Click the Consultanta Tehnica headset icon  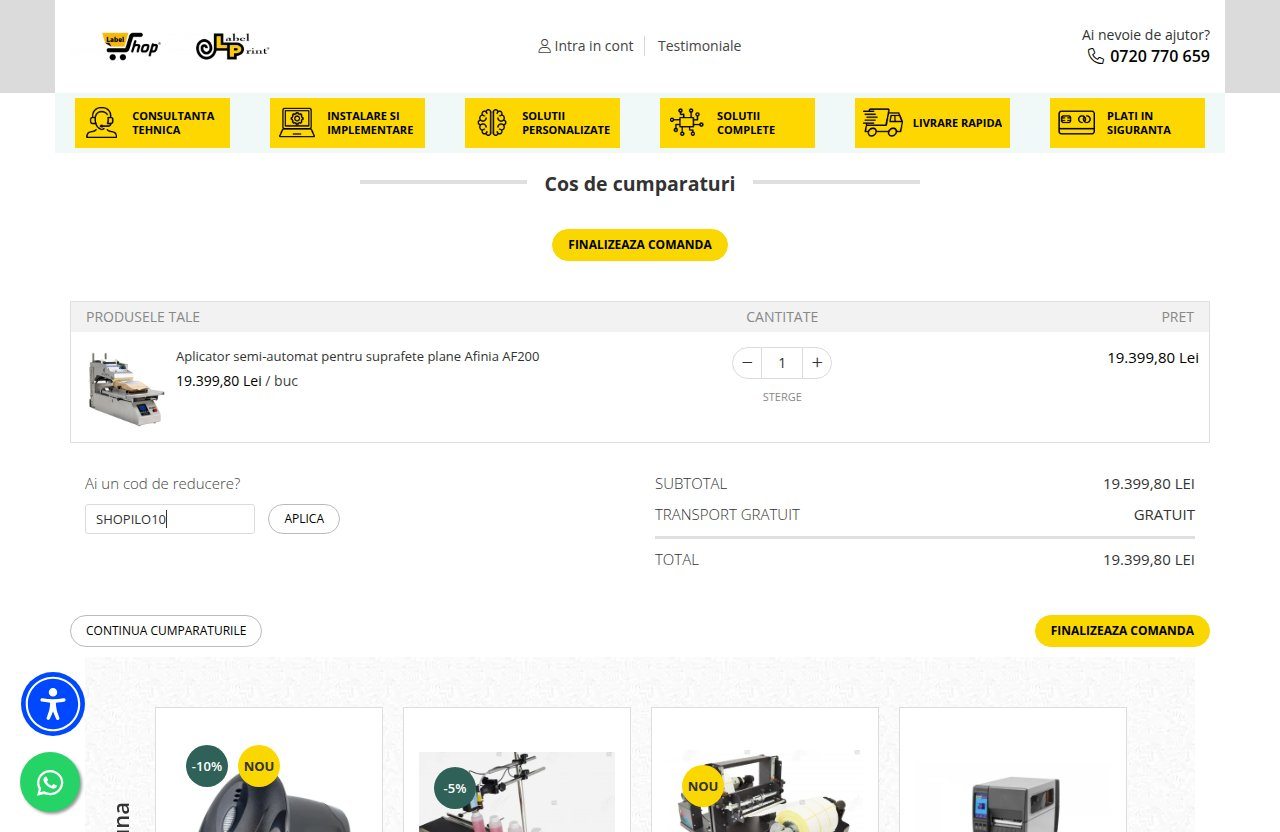click(101, 123)
